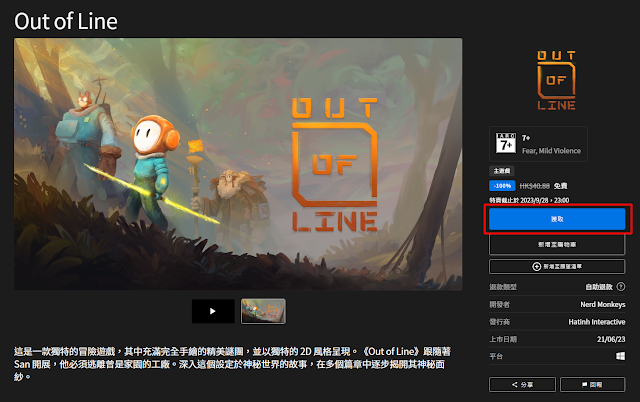Click the Fear, Mild Violence rating text
This screenshot has height=402, width=640.
coord(551,151)
